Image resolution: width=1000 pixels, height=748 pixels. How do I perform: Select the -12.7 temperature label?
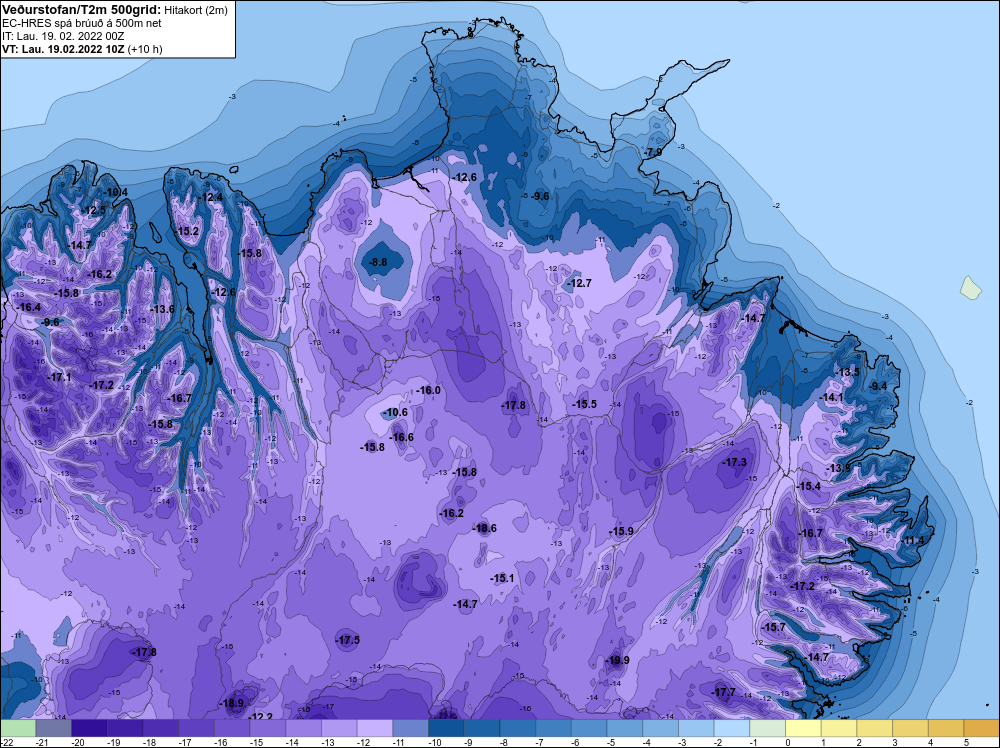tap(580, 283)
